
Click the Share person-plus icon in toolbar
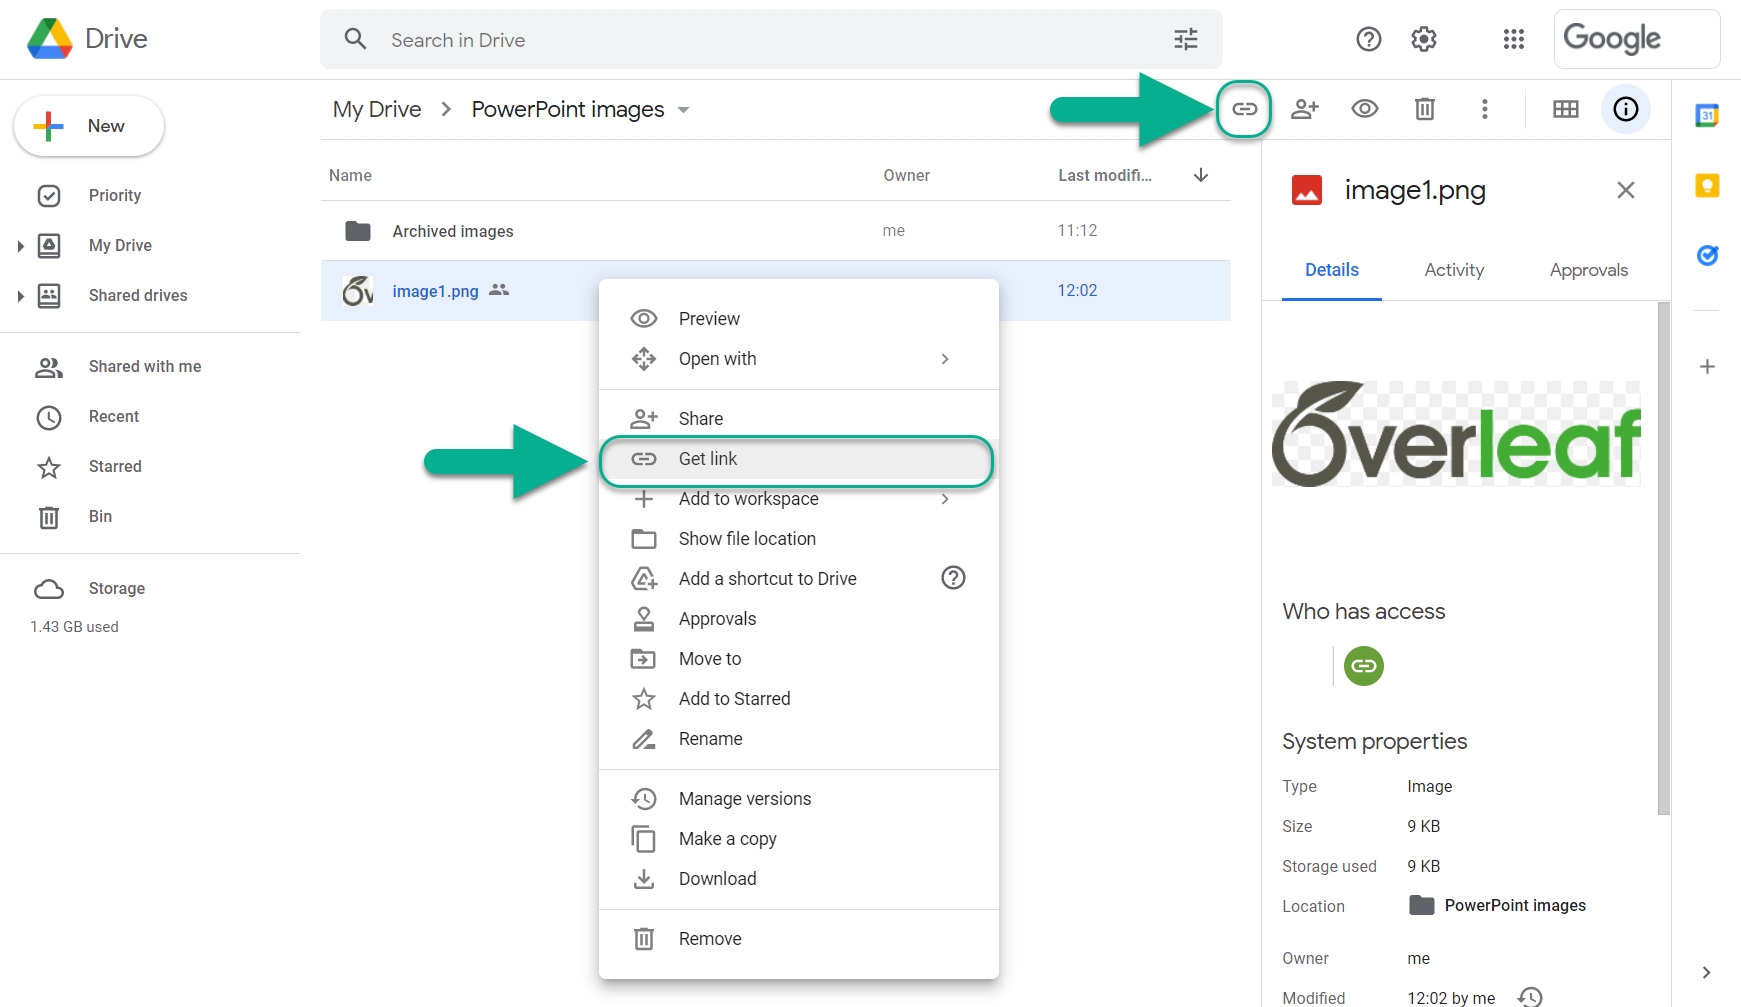[x=1304, y=109]
